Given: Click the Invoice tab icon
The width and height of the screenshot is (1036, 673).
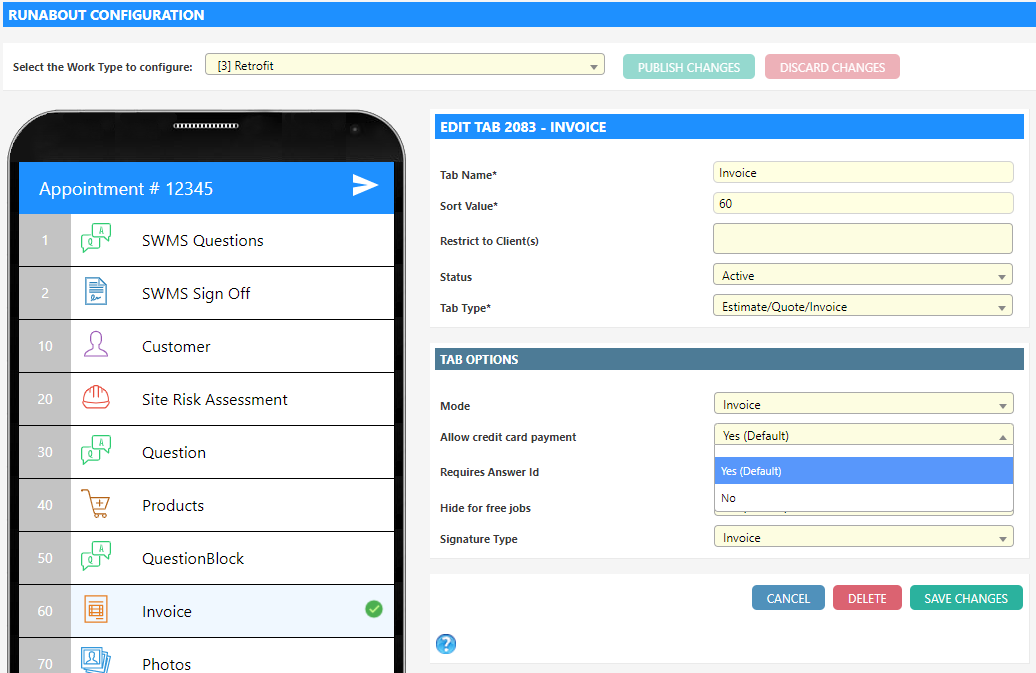Looking at the screenshot, I should tap(96, 611).
